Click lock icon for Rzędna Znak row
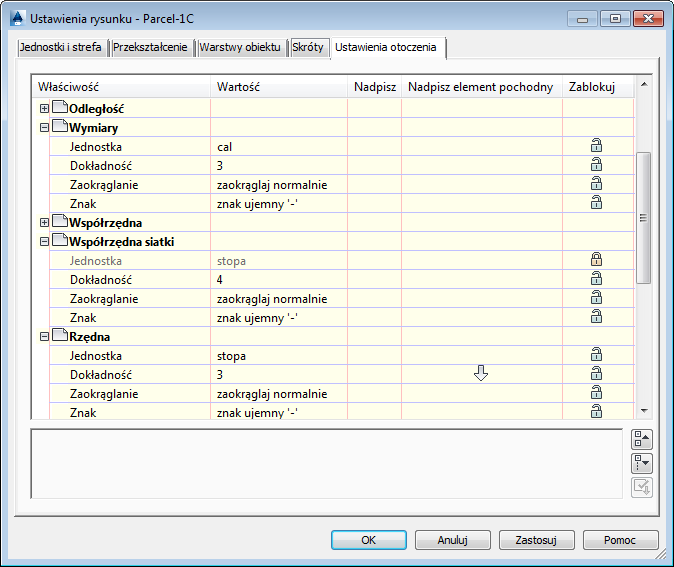The image size is (674, 567). [596, 412]
